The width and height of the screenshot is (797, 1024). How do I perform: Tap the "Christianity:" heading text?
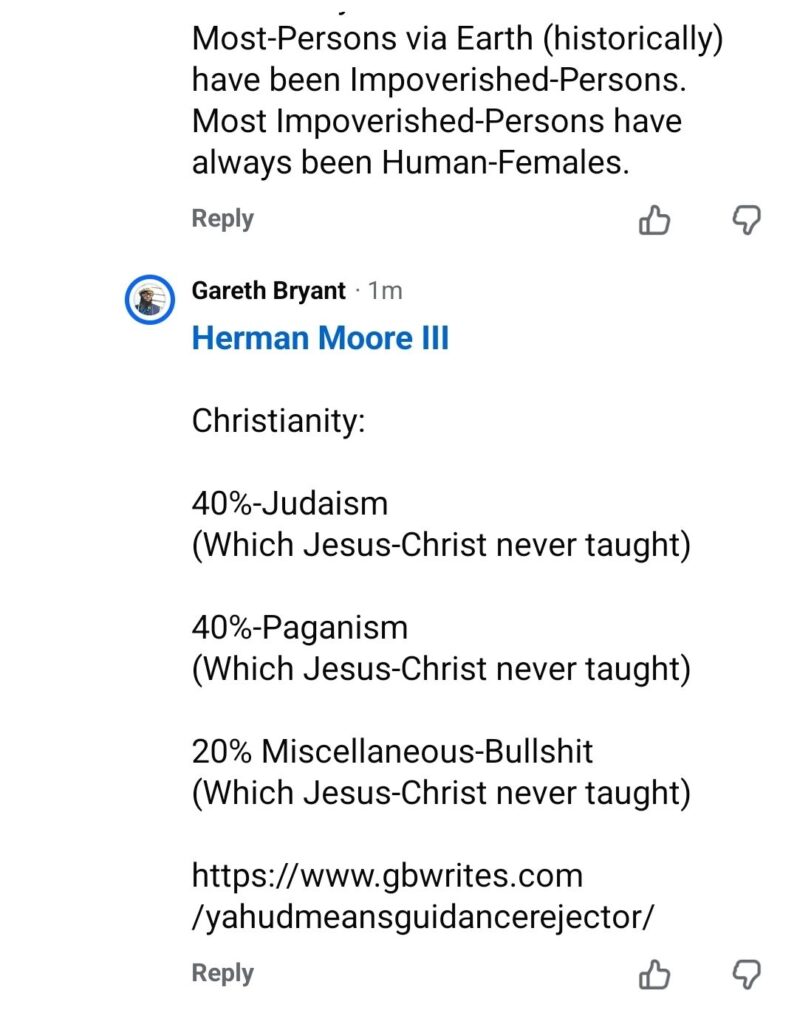[278, 421]
